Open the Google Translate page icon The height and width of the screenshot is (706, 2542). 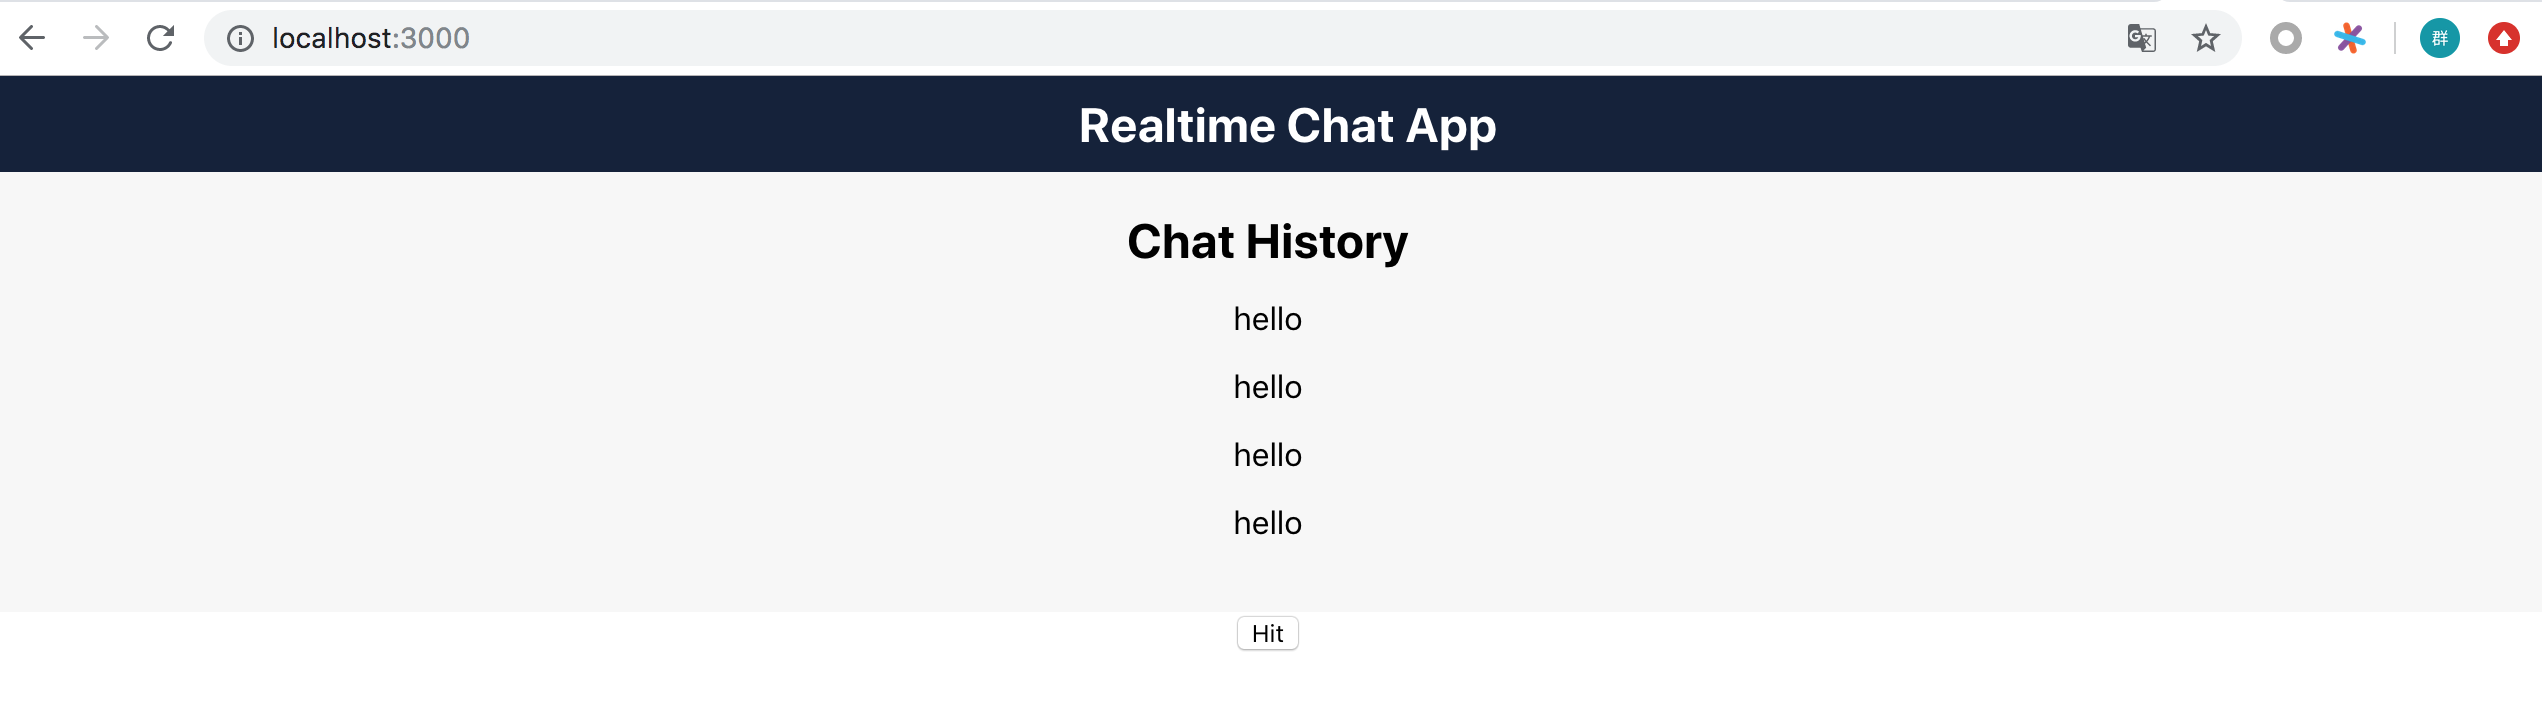point(2141,38)
